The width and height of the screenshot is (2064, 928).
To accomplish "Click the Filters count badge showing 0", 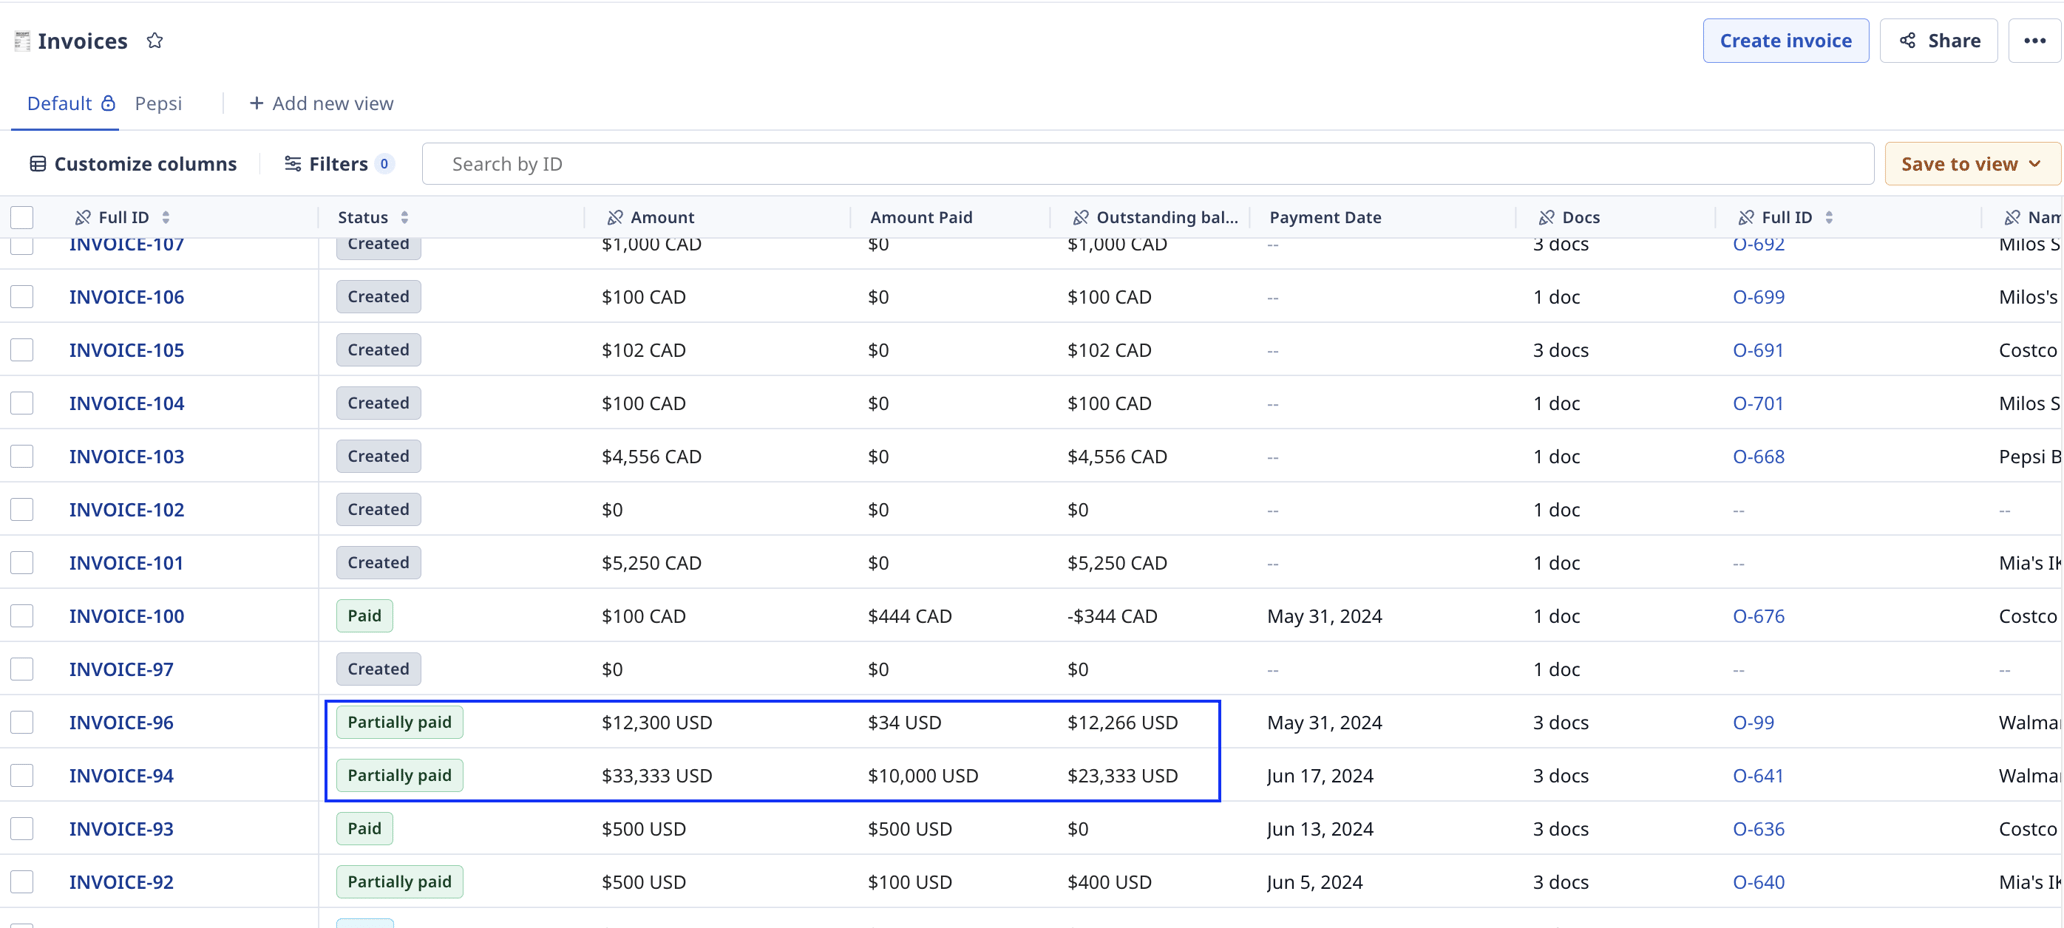I will [384, 164].
